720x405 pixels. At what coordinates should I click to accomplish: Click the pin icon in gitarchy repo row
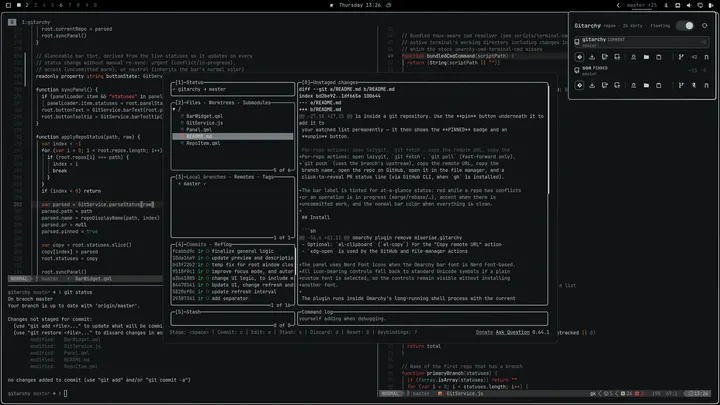click(694, 57)
